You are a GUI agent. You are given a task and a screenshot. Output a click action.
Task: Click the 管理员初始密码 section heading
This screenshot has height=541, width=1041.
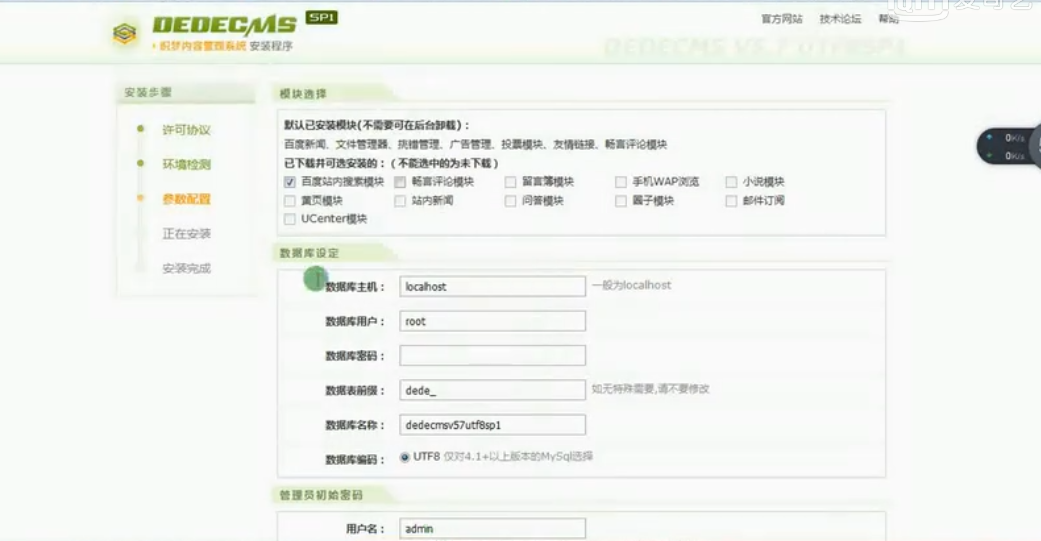click(x=321, y=495)
